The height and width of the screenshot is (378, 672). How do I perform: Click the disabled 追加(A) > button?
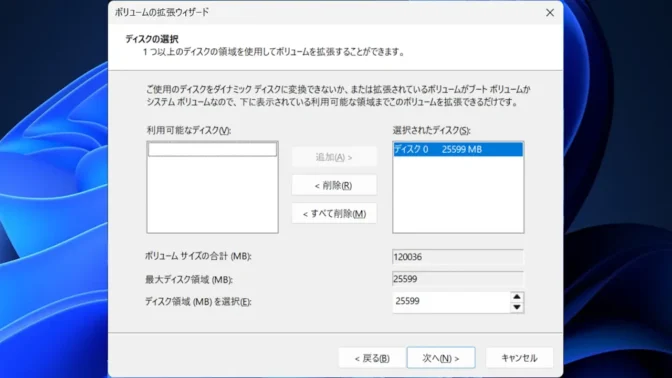pyautogui.click(x=334, y=157)
